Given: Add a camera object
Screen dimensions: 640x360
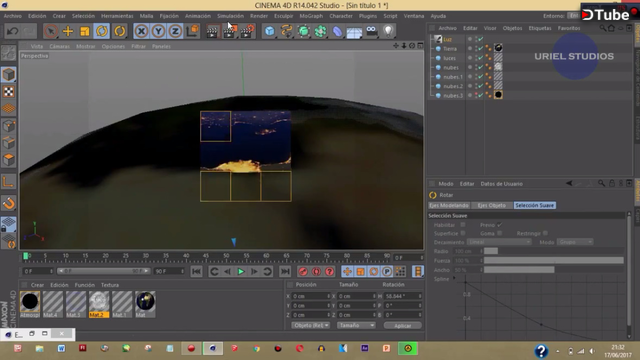Looking at the screenshot, I should pos(371,31).
